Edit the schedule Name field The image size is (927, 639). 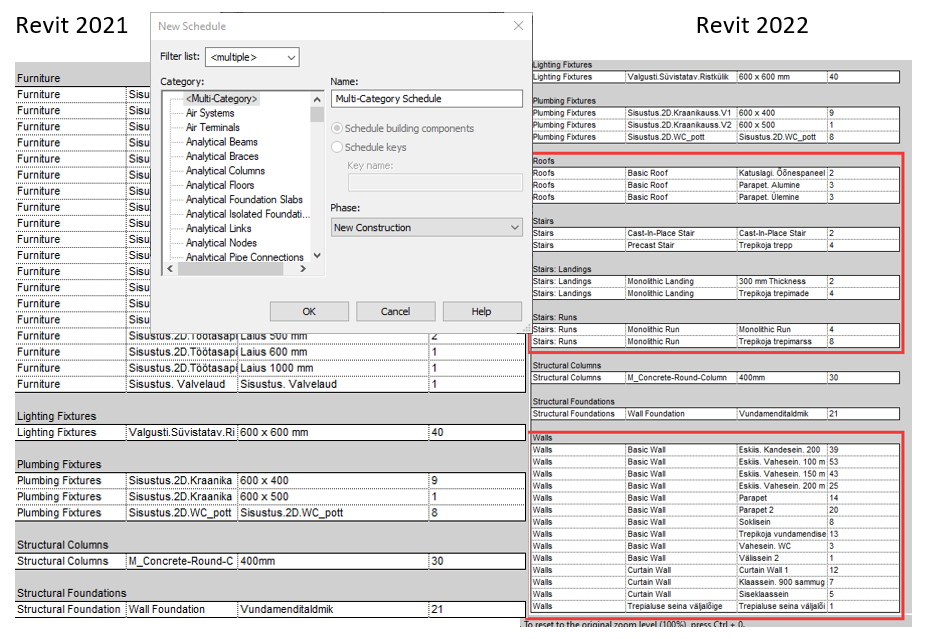[x=426, y=99]
